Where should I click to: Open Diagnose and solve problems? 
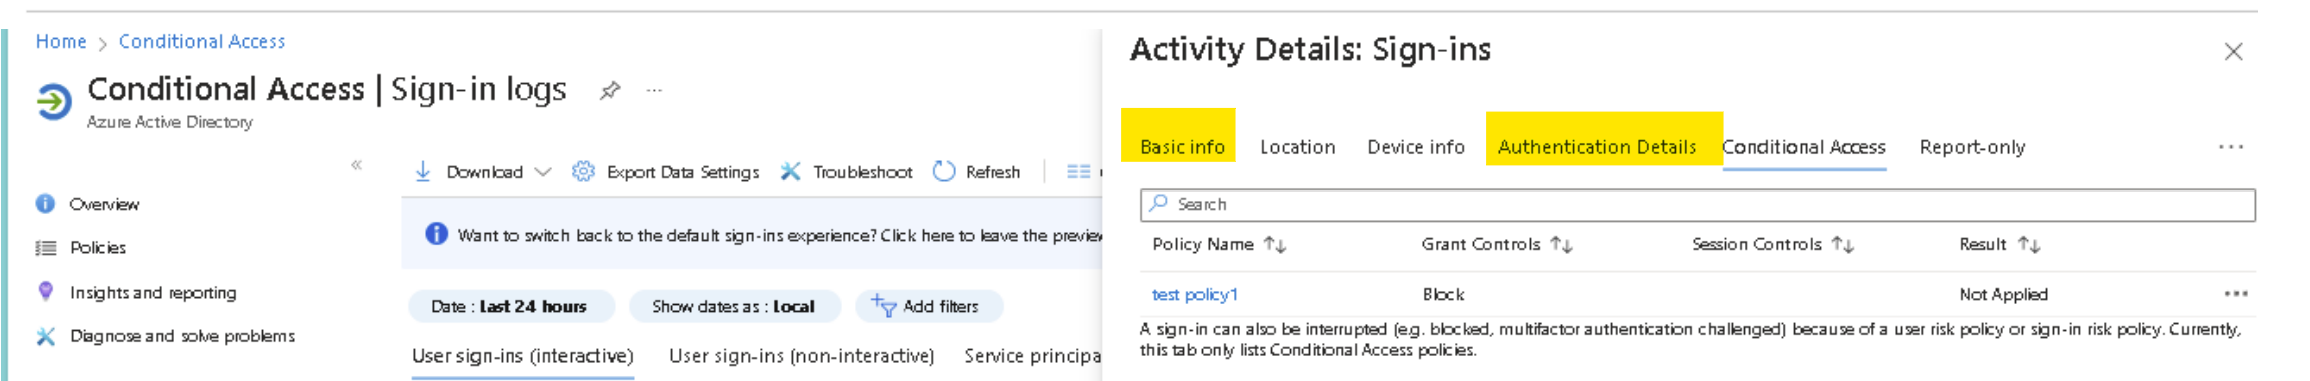point(182,336)
